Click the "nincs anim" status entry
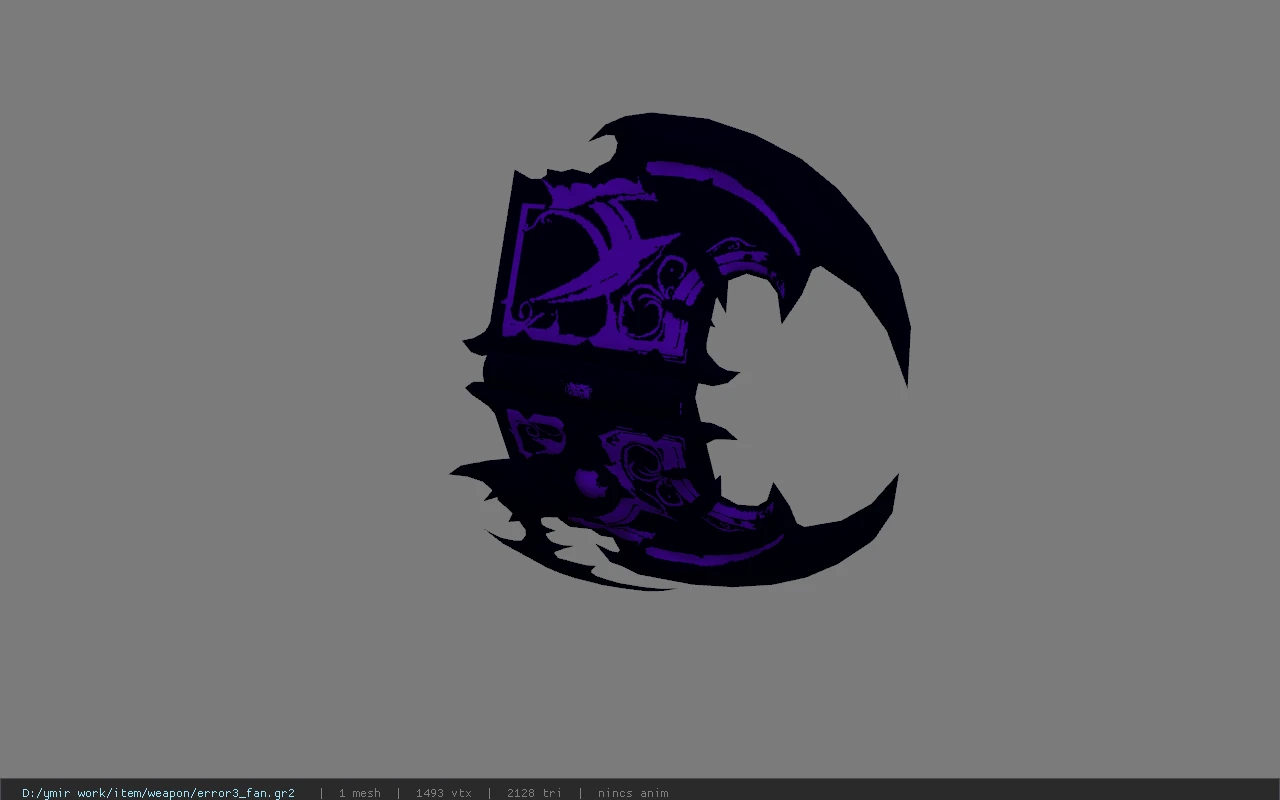 633,793
